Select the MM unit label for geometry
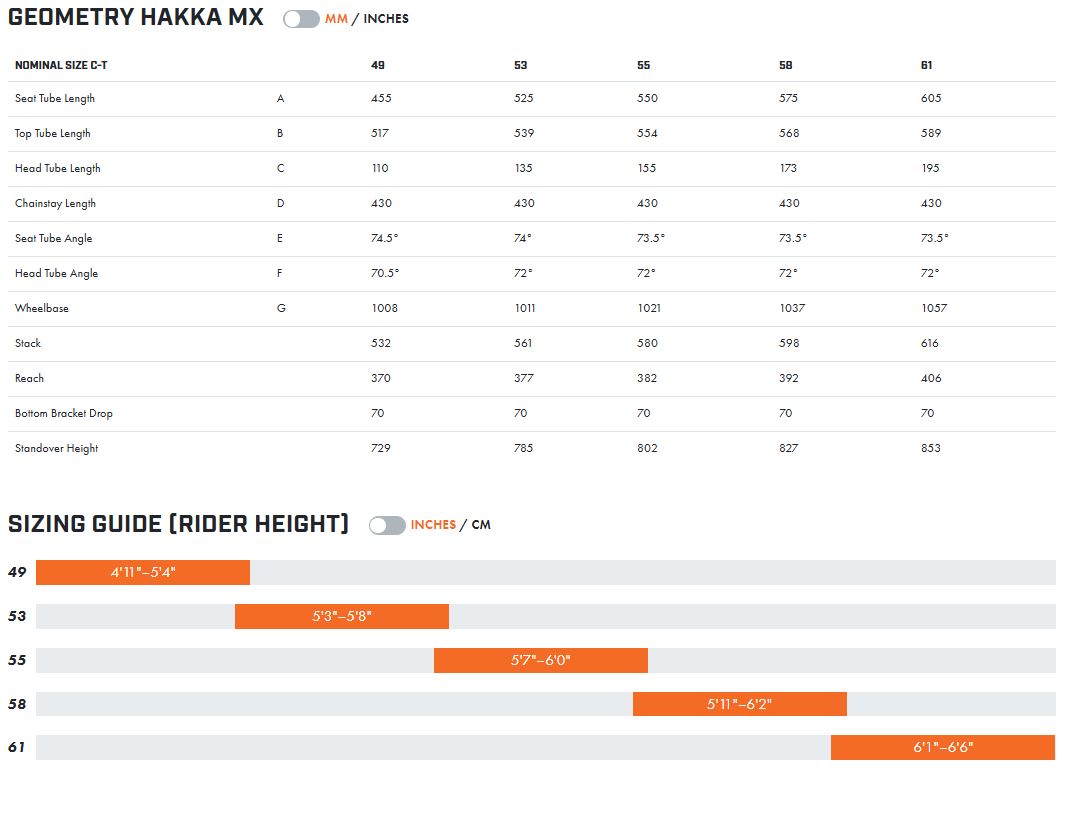 (x=336, y=19)
